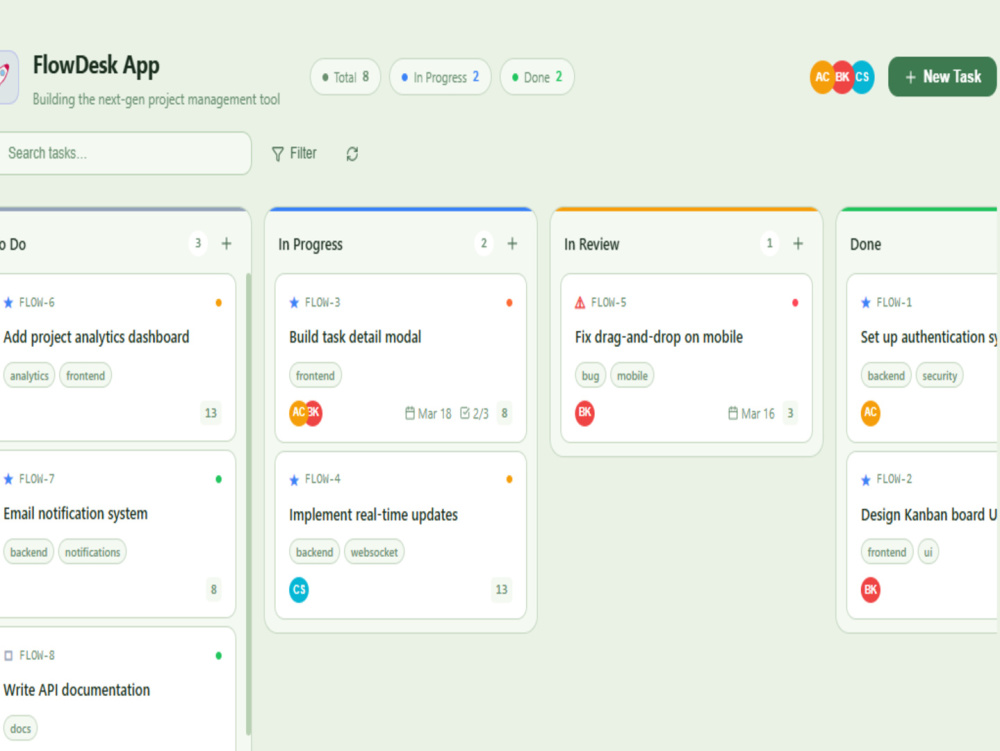The image size is (1000, 751).
Task: Click the AC avatar on FLOW-3 card
Action: point(297,413)
